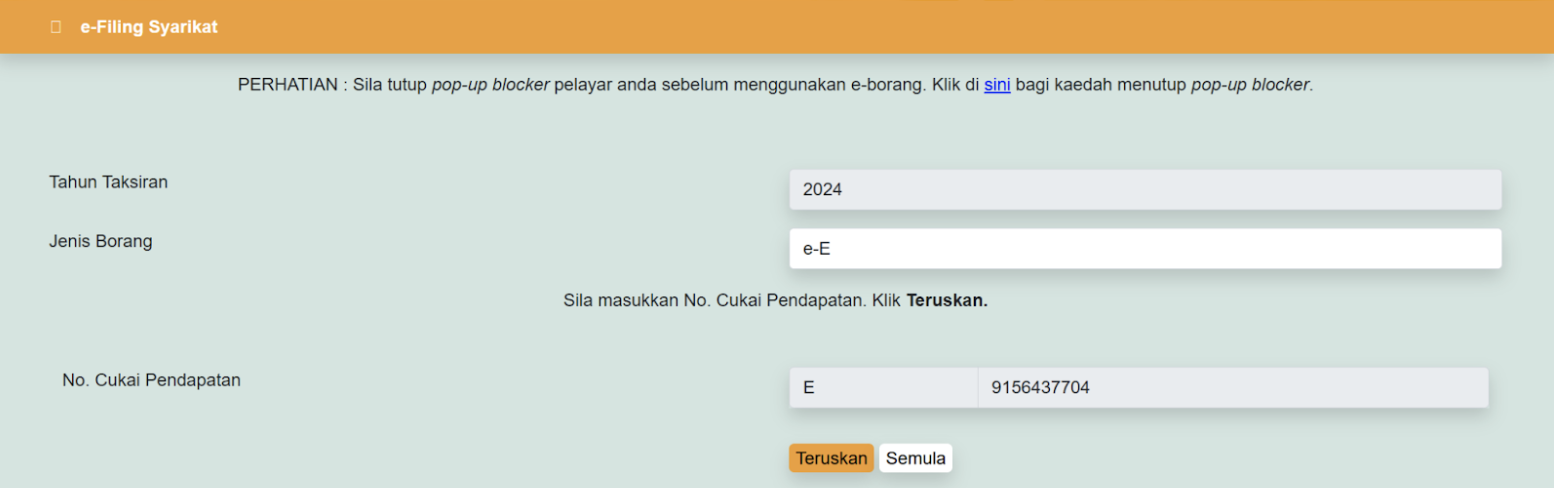The width and height of the screenshot is (1554, 488).
Task: Click the bold 'Teruskan.' word in instructions
Action: click(x=947, y=300)
